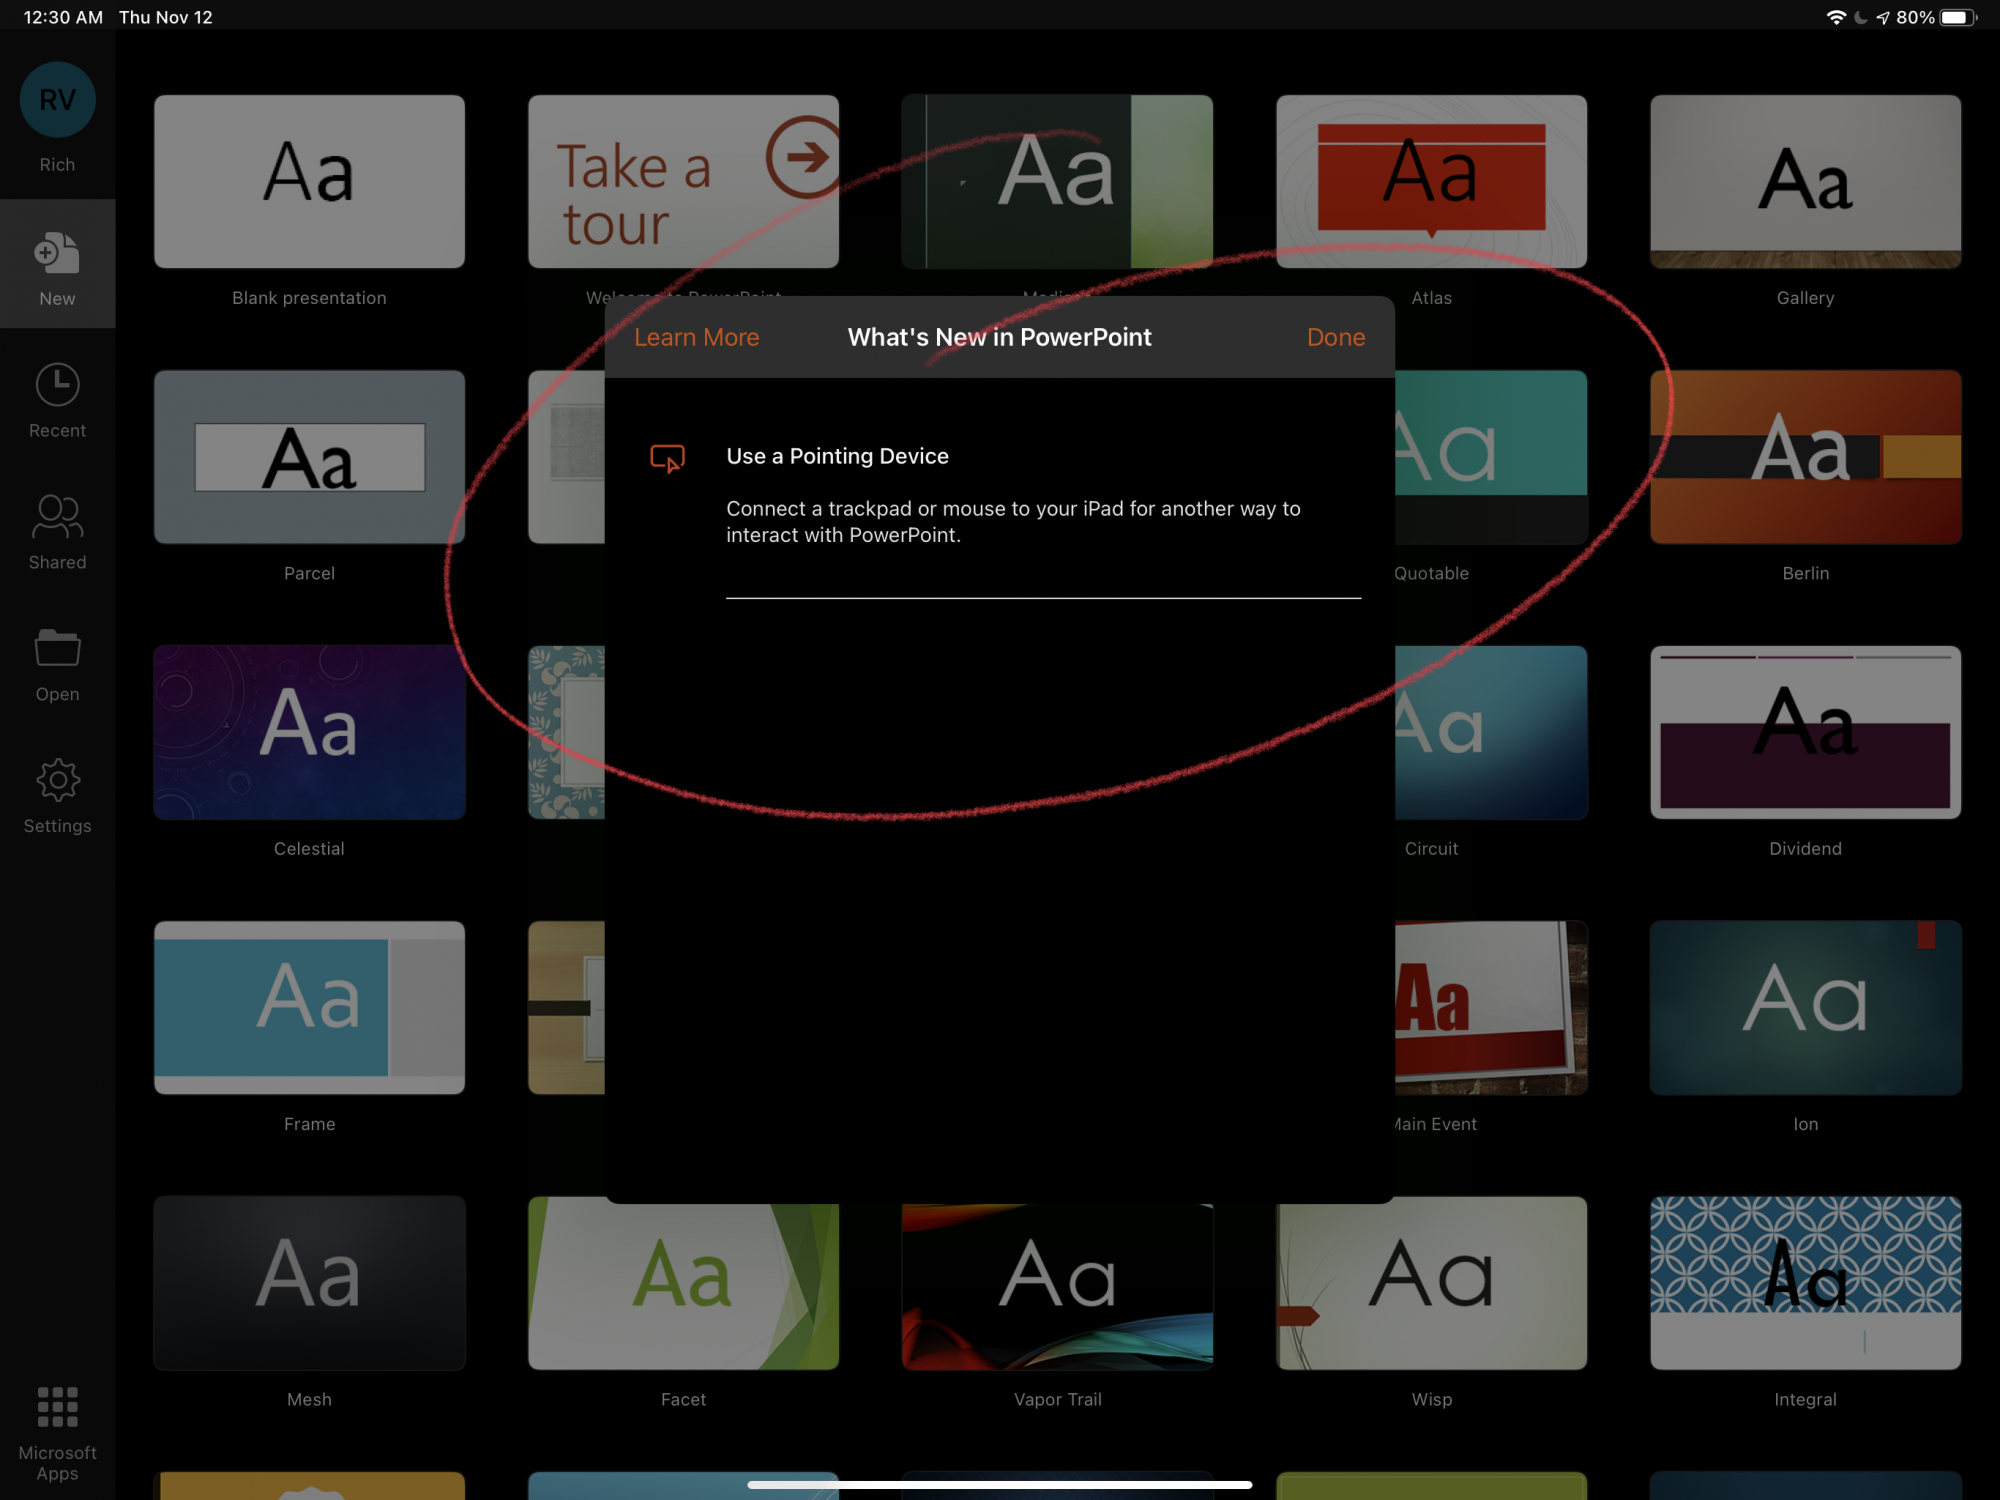Choose the Blank presentation template
2000x1500 pixels.
pyautogui.click(x=309, y=182)
